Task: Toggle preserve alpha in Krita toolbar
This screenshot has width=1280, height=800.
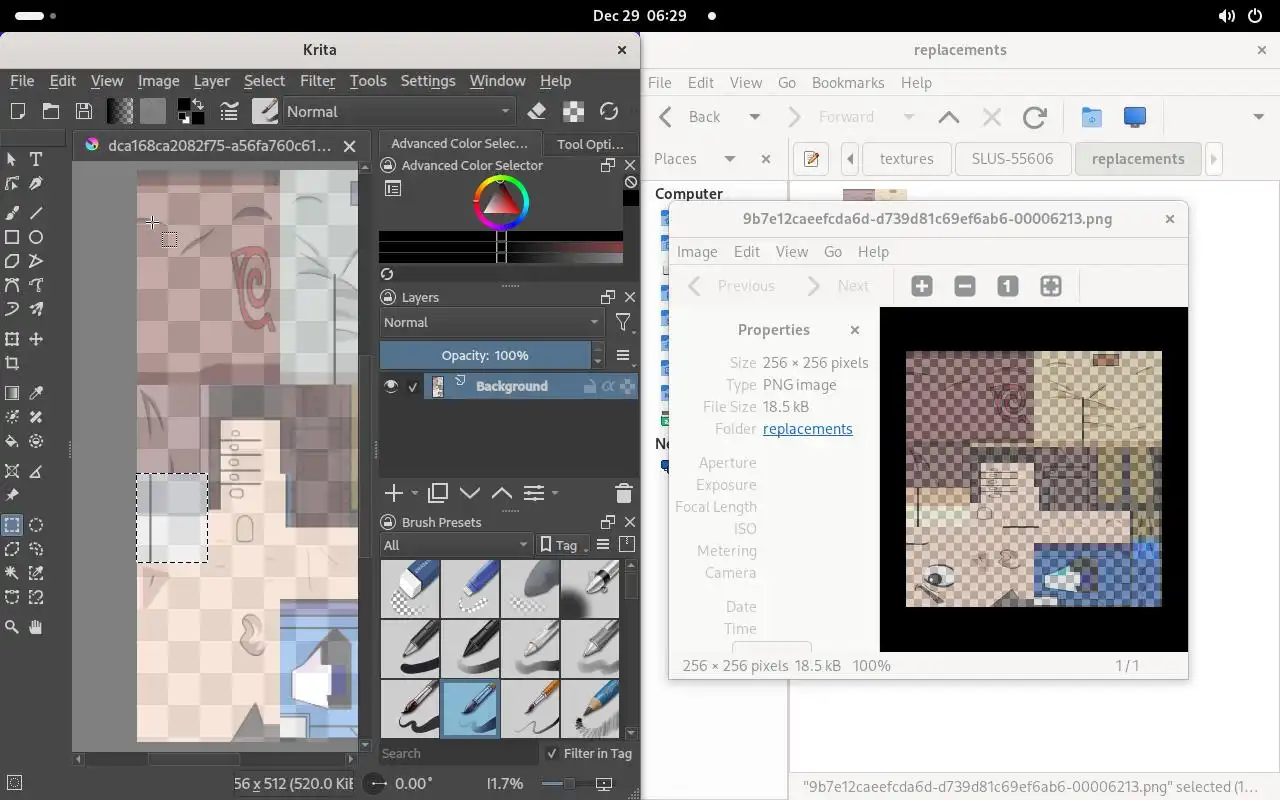Action: coord(574,111)
